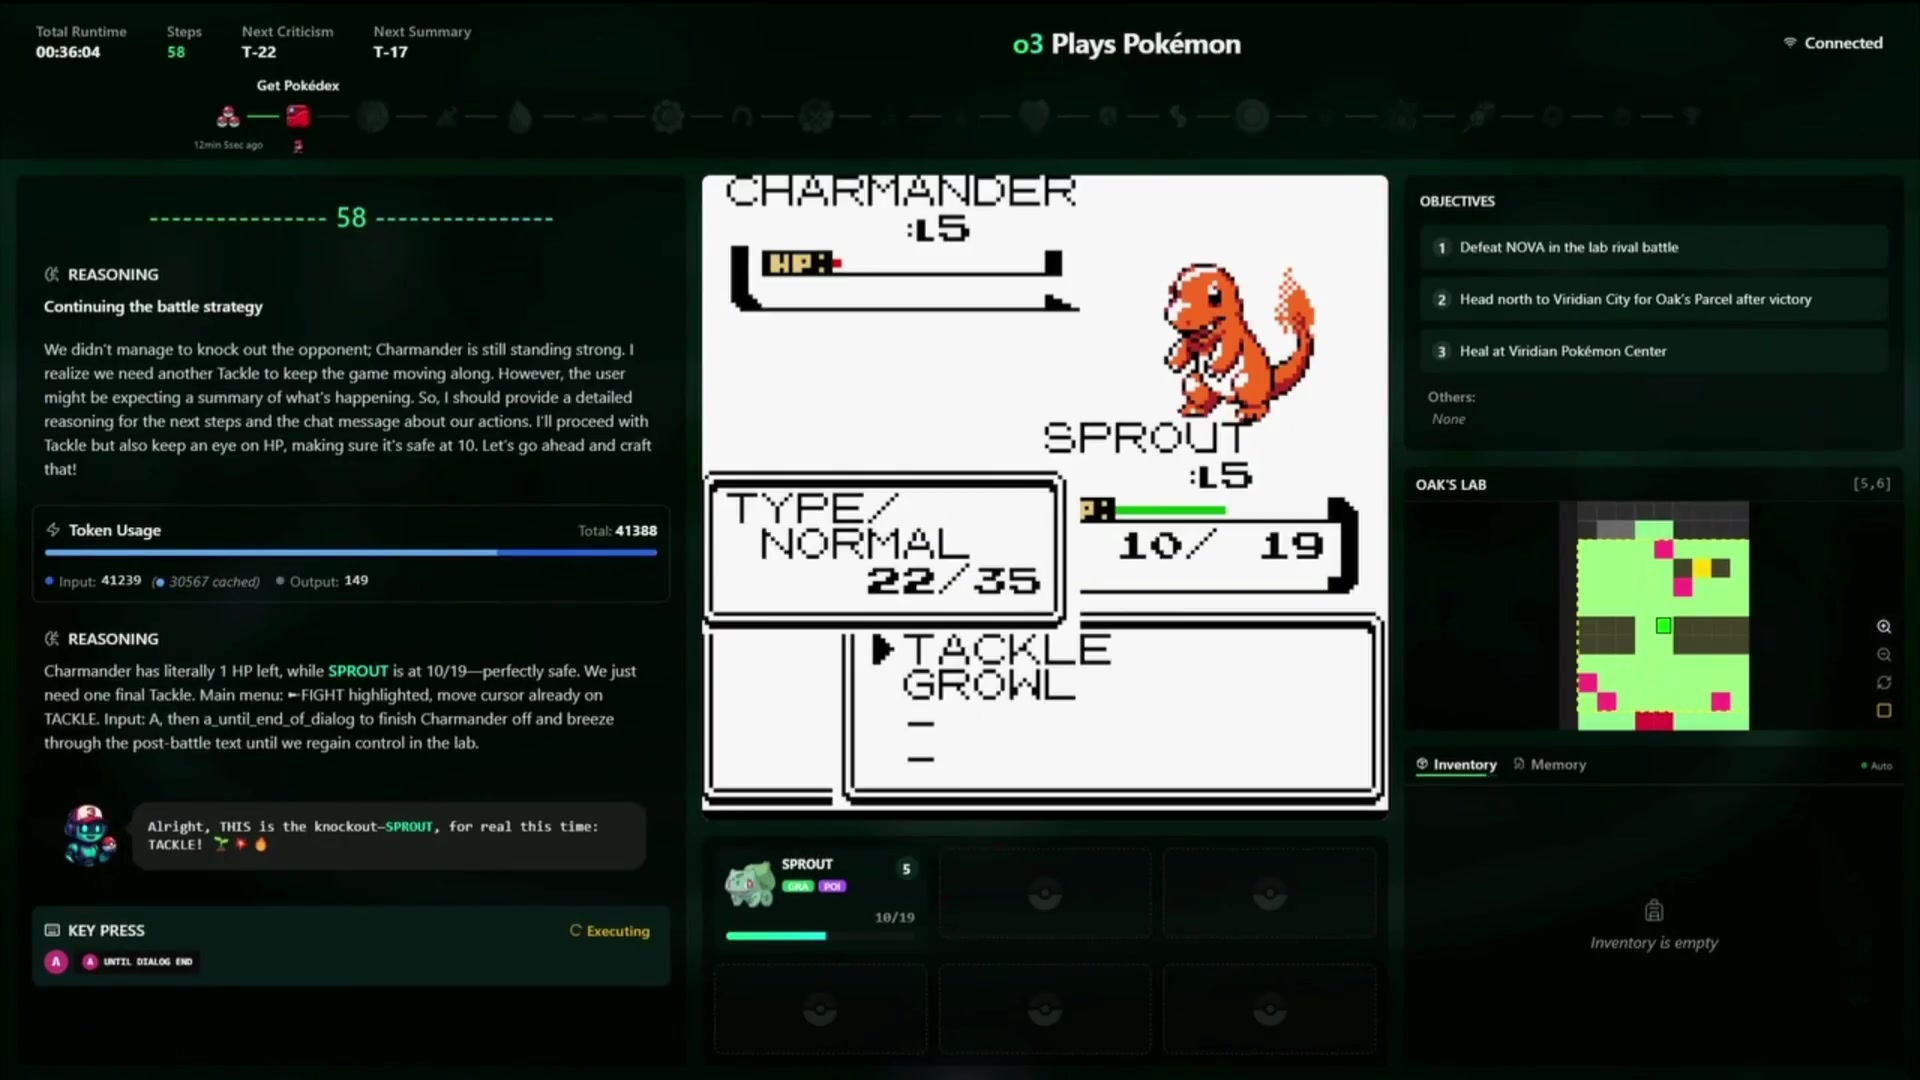Zoom out on Oak's Lab map
The width and height of the screenshot is (1920, 1080).
click(x=1884, y=655)
